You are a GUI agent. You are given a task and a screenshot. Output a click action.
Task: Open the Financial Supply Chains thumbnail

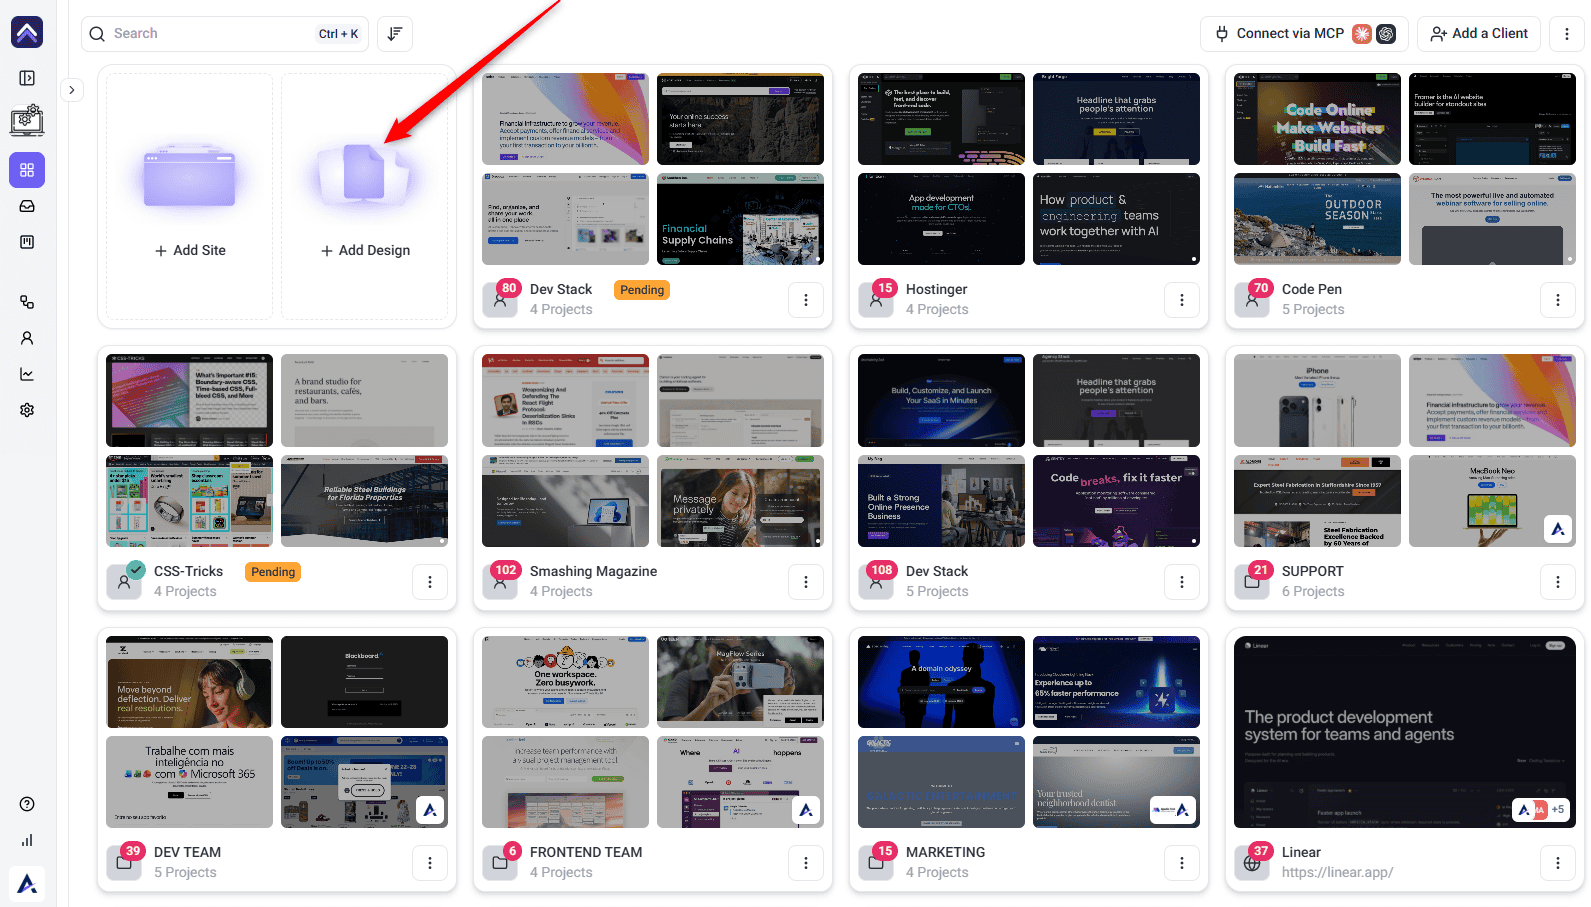click(x=740, y=219)
